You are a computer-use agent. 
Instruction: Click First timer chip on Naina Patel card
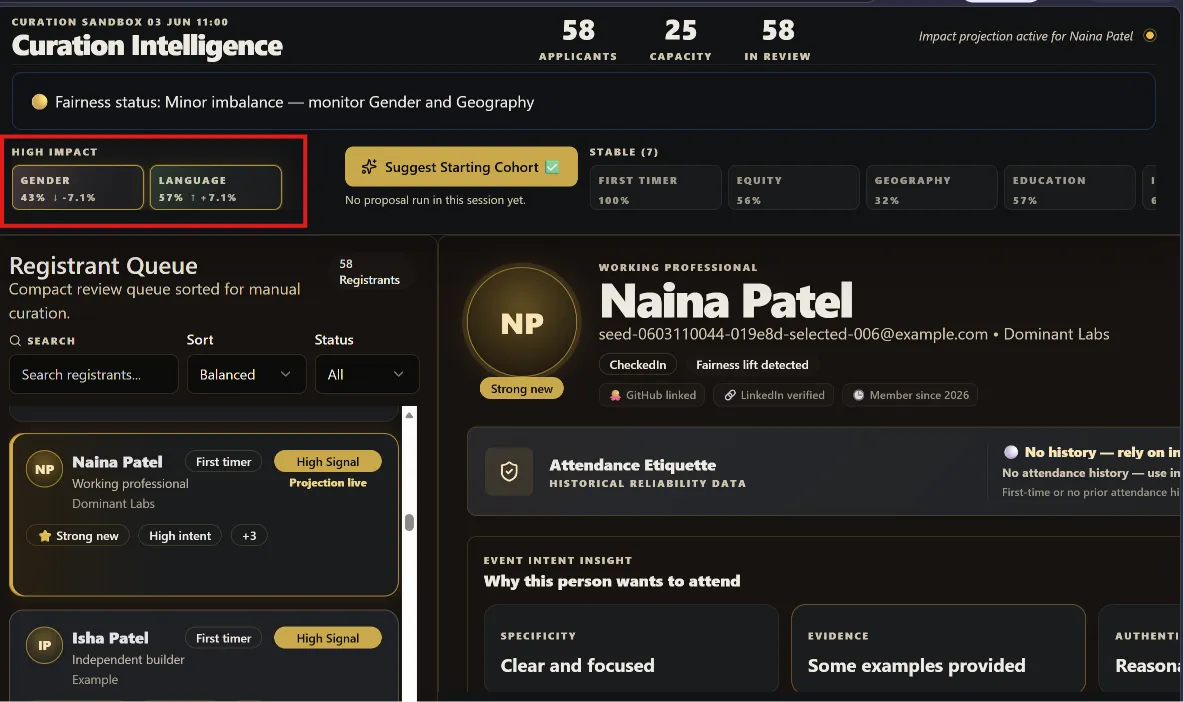click(224, 461)
